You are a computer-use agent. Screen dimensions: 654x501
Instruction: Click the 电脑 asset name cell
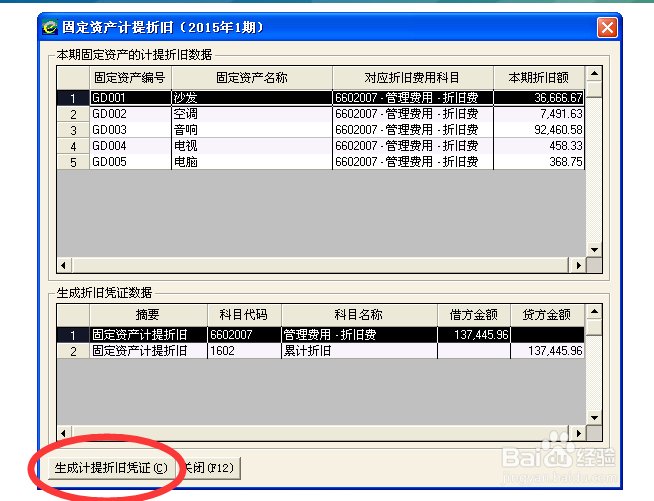click(252, 162)
